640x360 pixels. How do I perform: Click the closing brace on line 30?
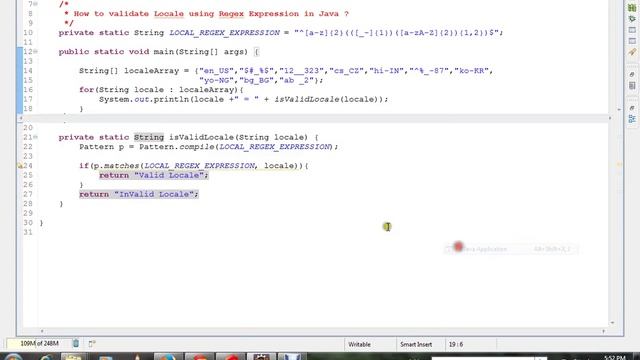click(x=41, y=223)
